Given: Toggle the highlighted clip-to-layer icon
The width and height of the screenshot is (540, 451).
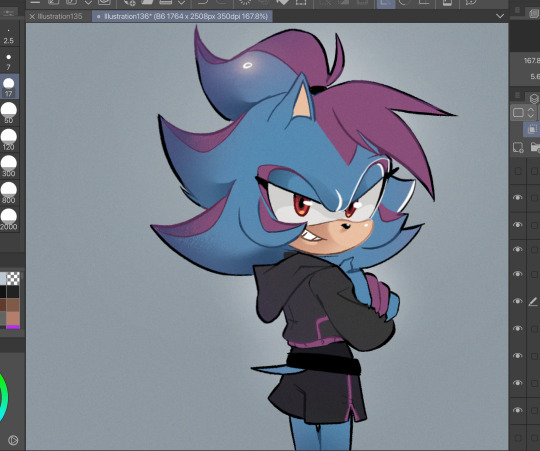Looking at the screenshot, I should pos(532,129).
